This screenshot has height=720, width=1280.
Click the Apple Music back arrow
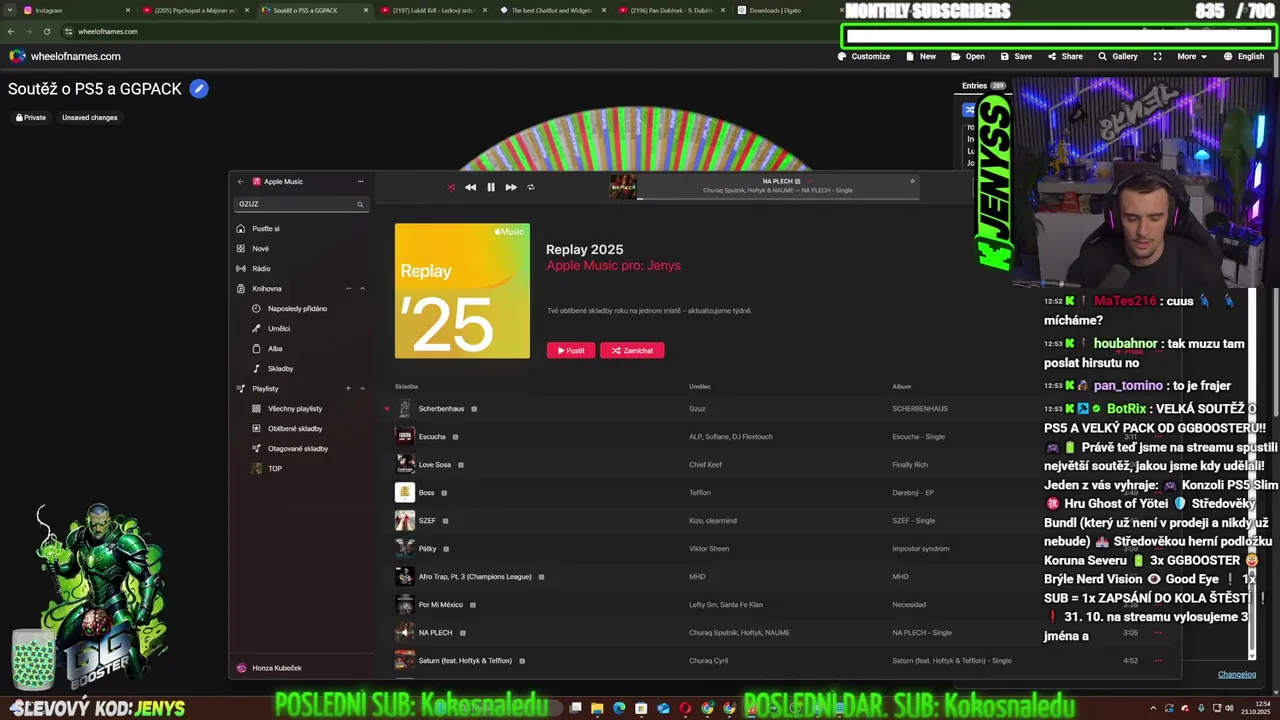click(240, 182)
